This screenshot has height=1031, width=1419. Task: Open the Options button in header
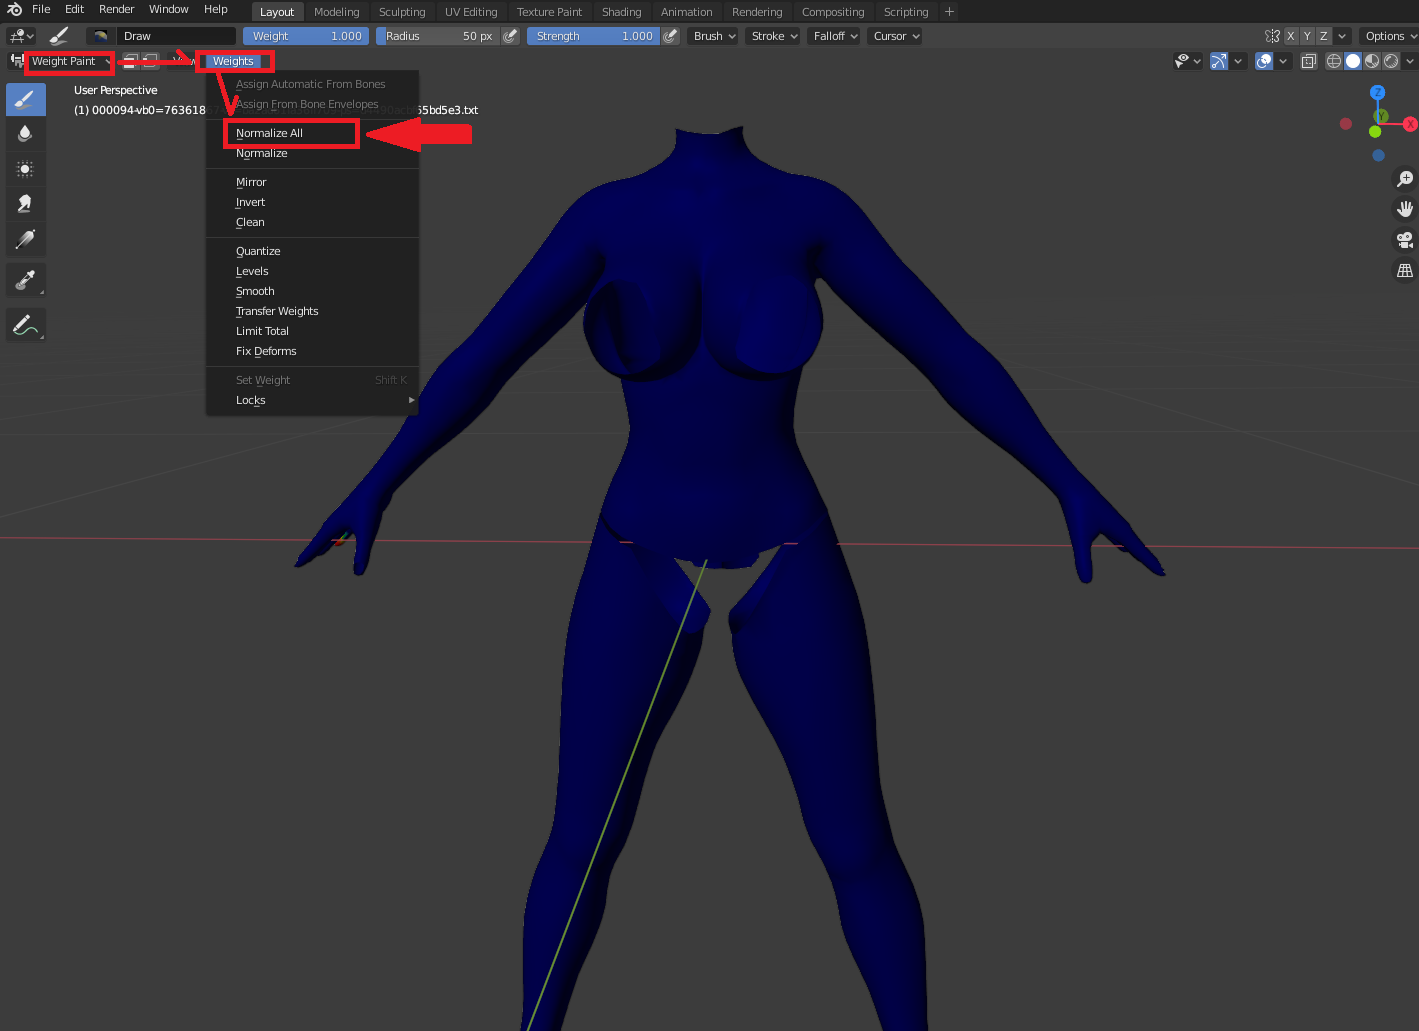click(x=1390, y=36)
